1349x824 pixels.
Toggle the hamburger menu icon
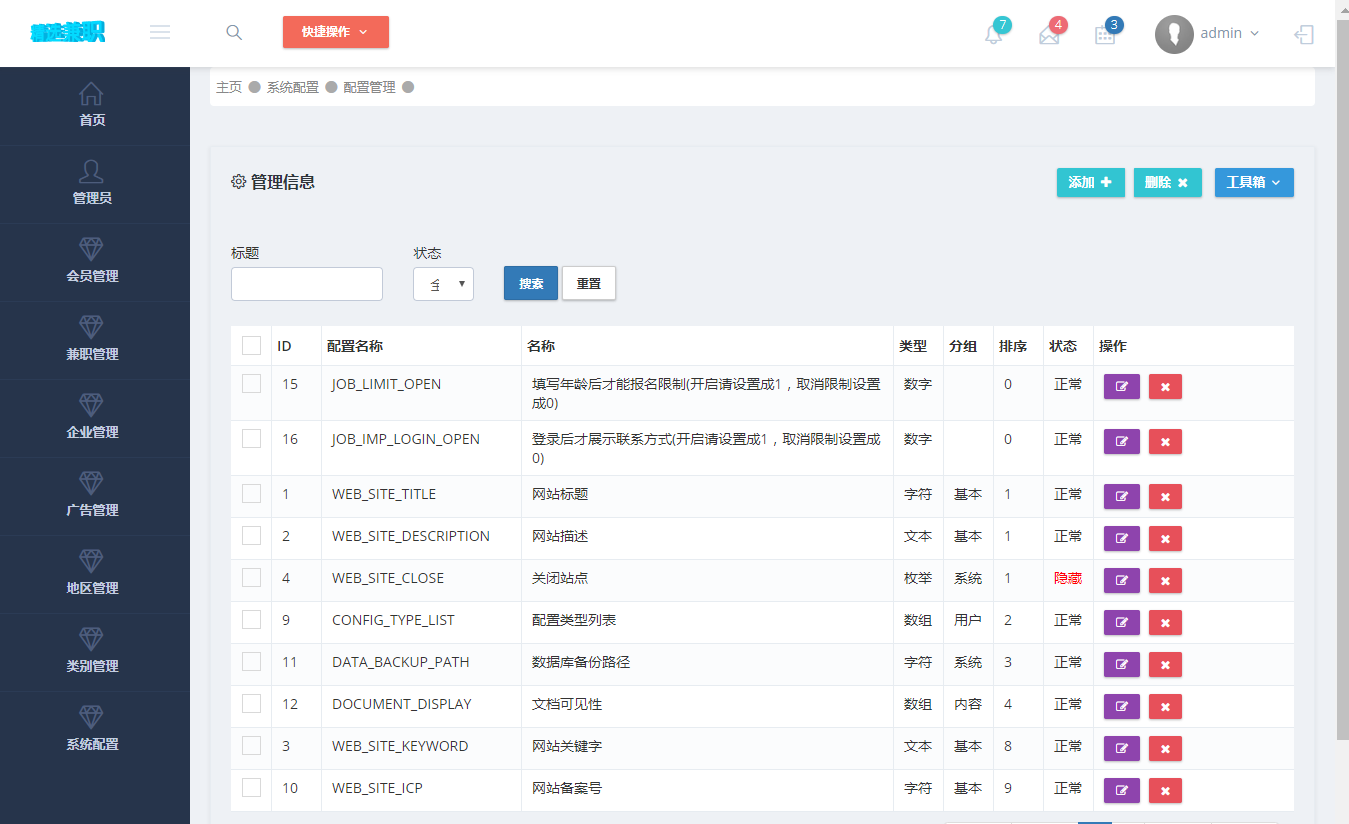pos(160,32)
